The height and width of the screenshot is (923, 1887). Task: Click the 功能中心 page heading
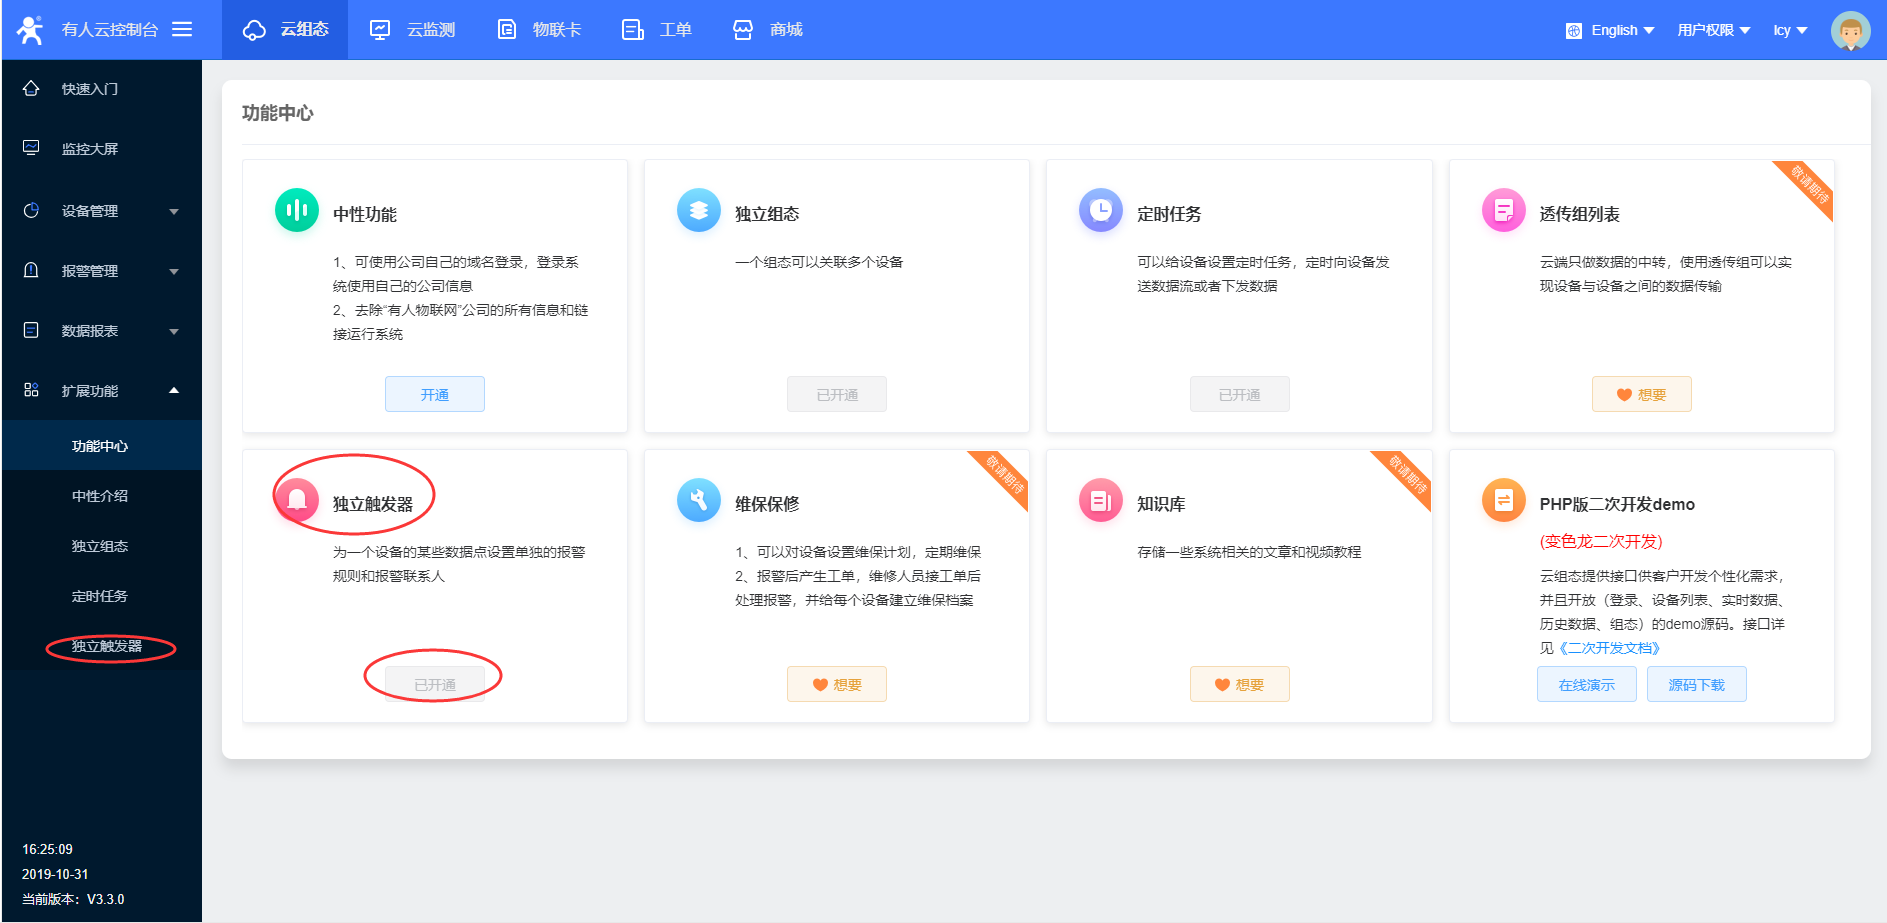[278, 113]
